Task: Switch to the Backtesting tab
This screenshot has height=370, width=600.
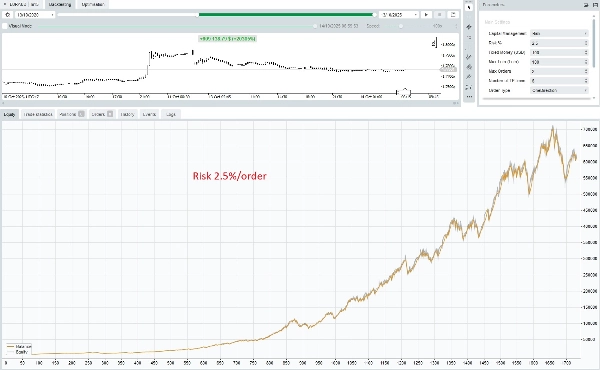Action: click(x=60, y=5)
